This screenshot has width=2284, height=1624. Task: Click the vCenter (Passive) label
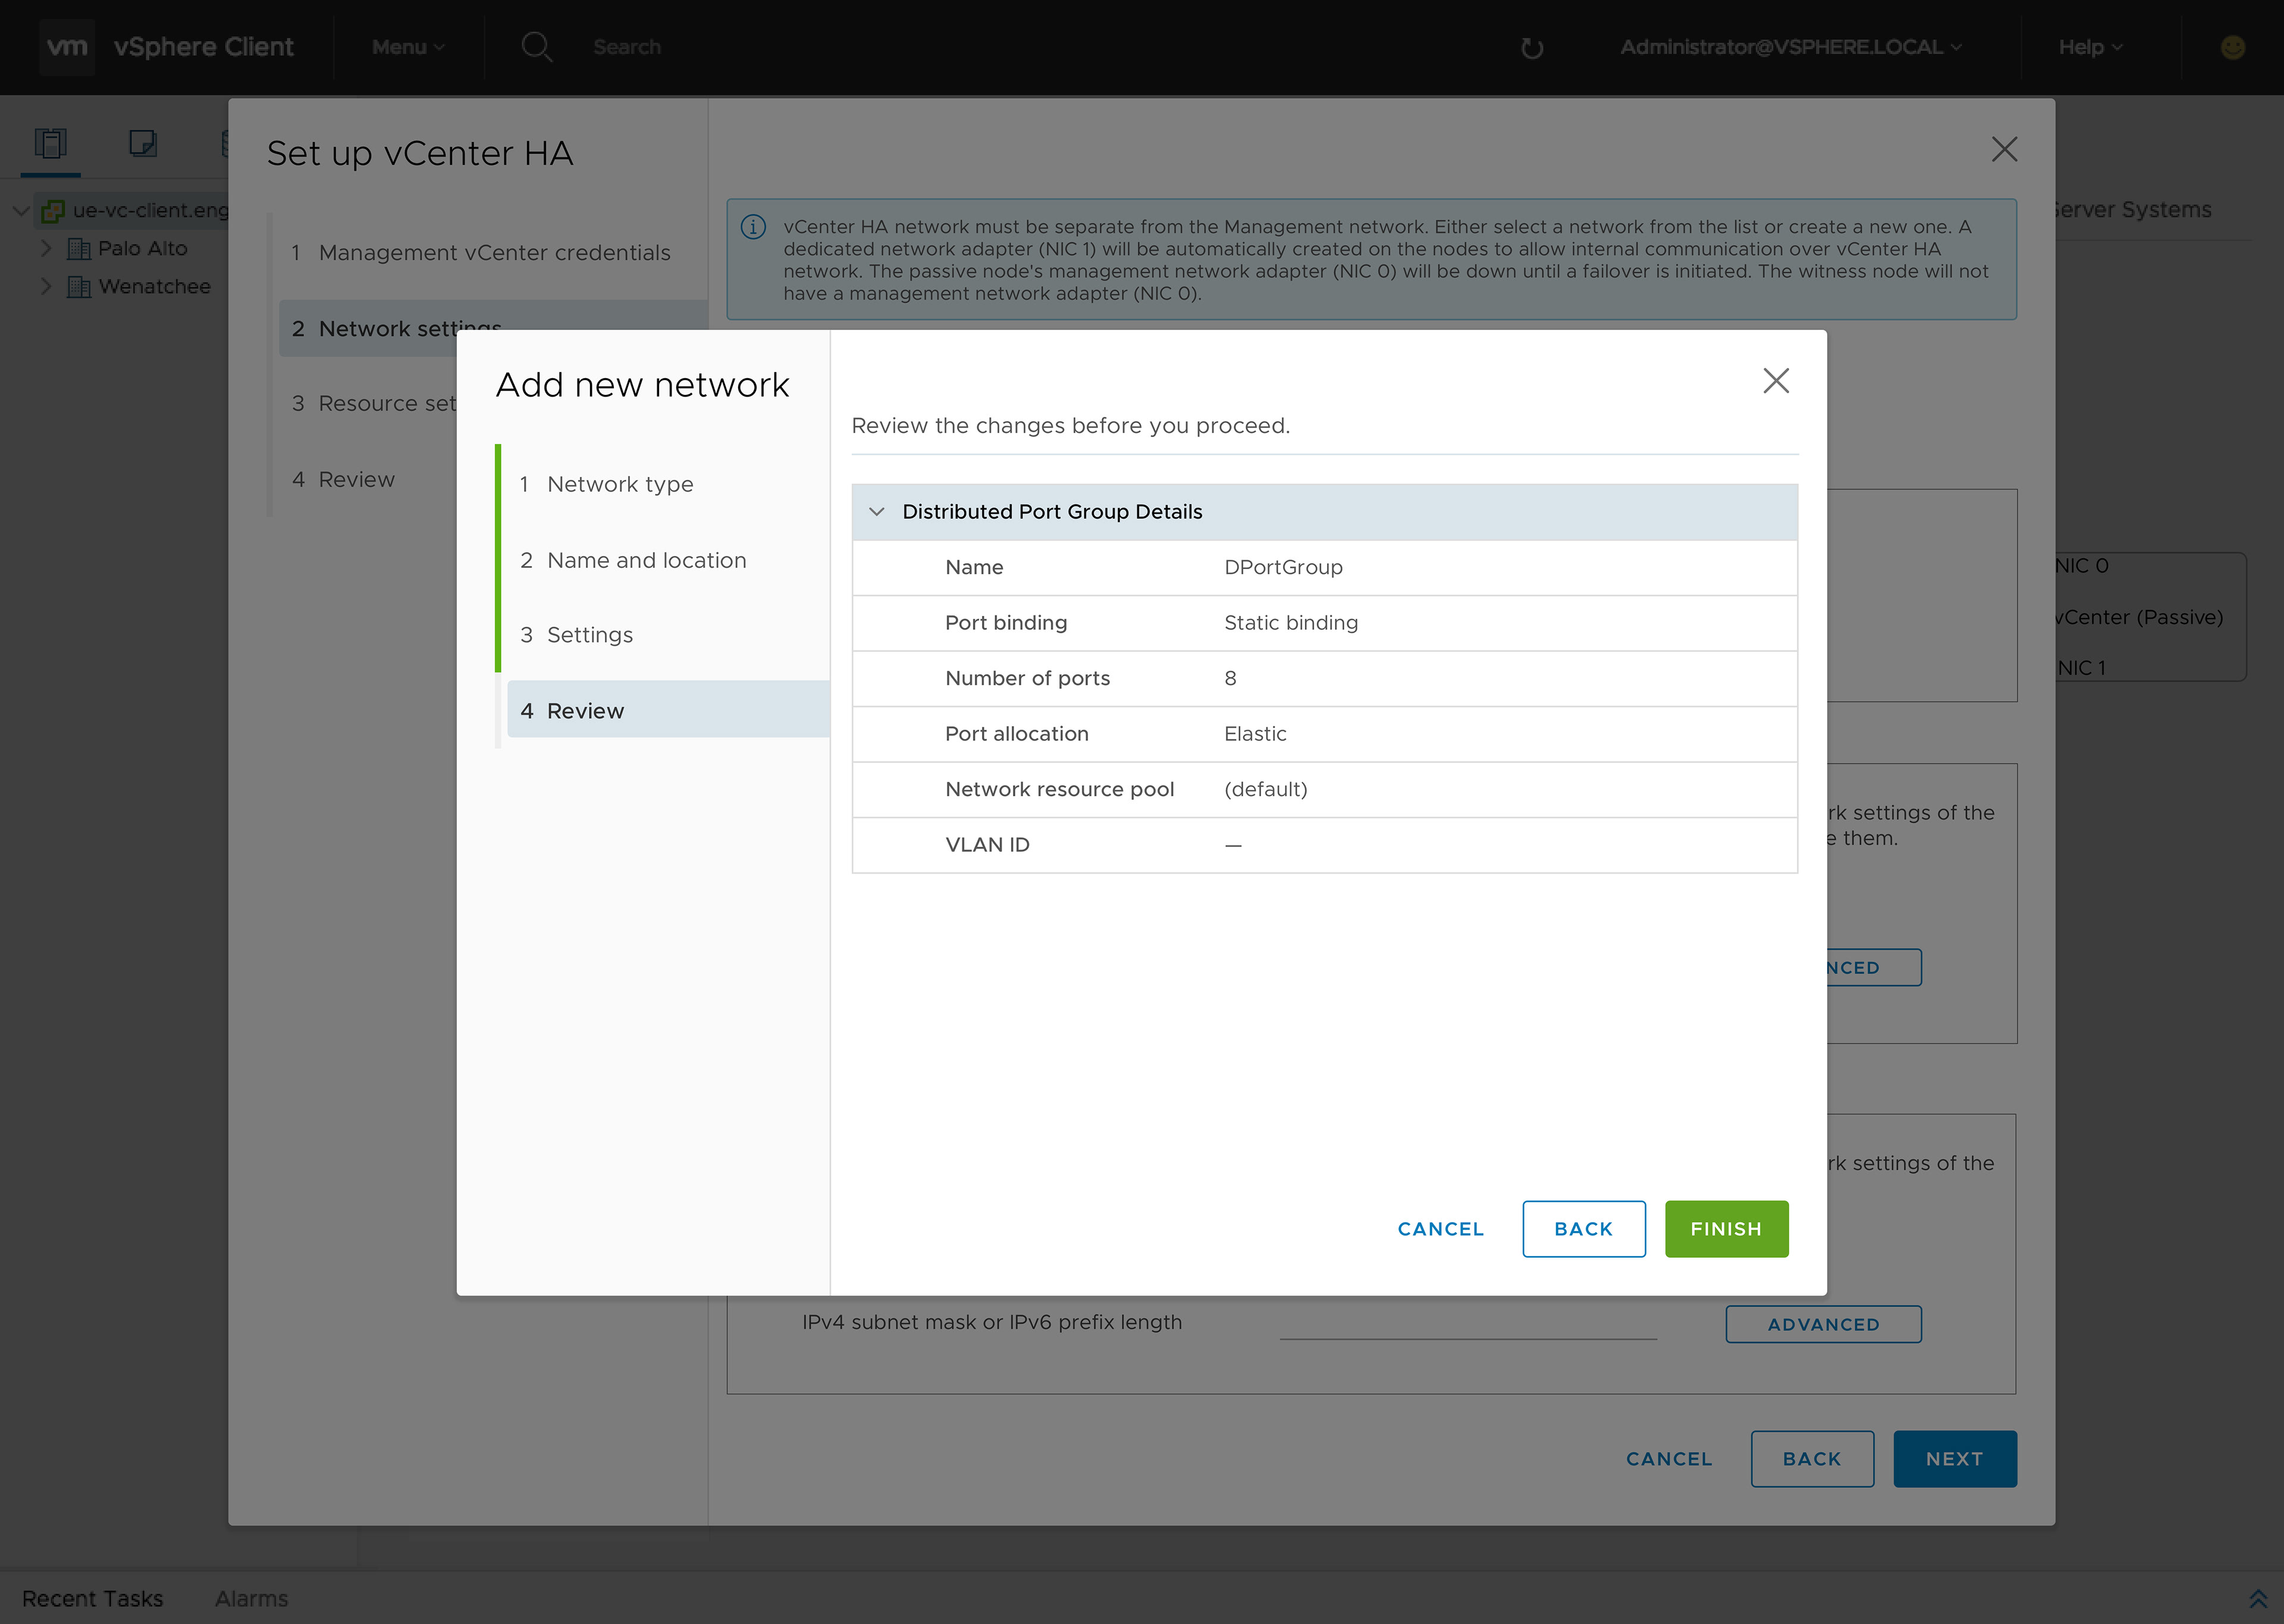pyautogui.click(x=2139, y=617)
